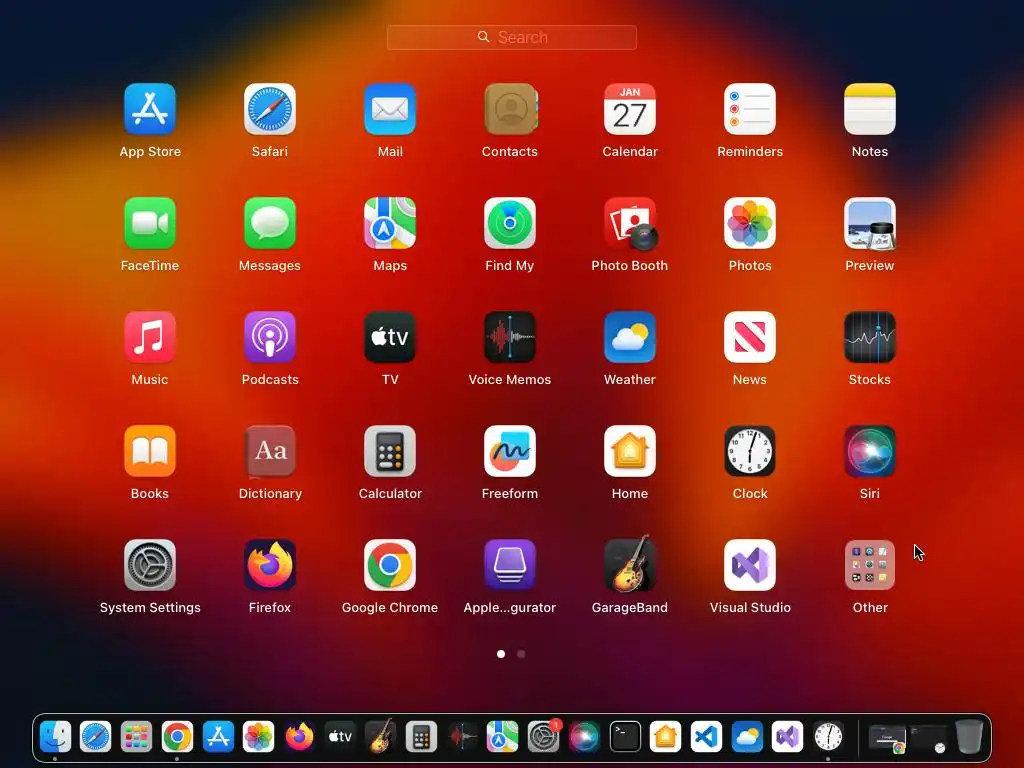Open Voice Memos waveform in Dock
Screen dimensions: 1024x768
tap(462, 737)
